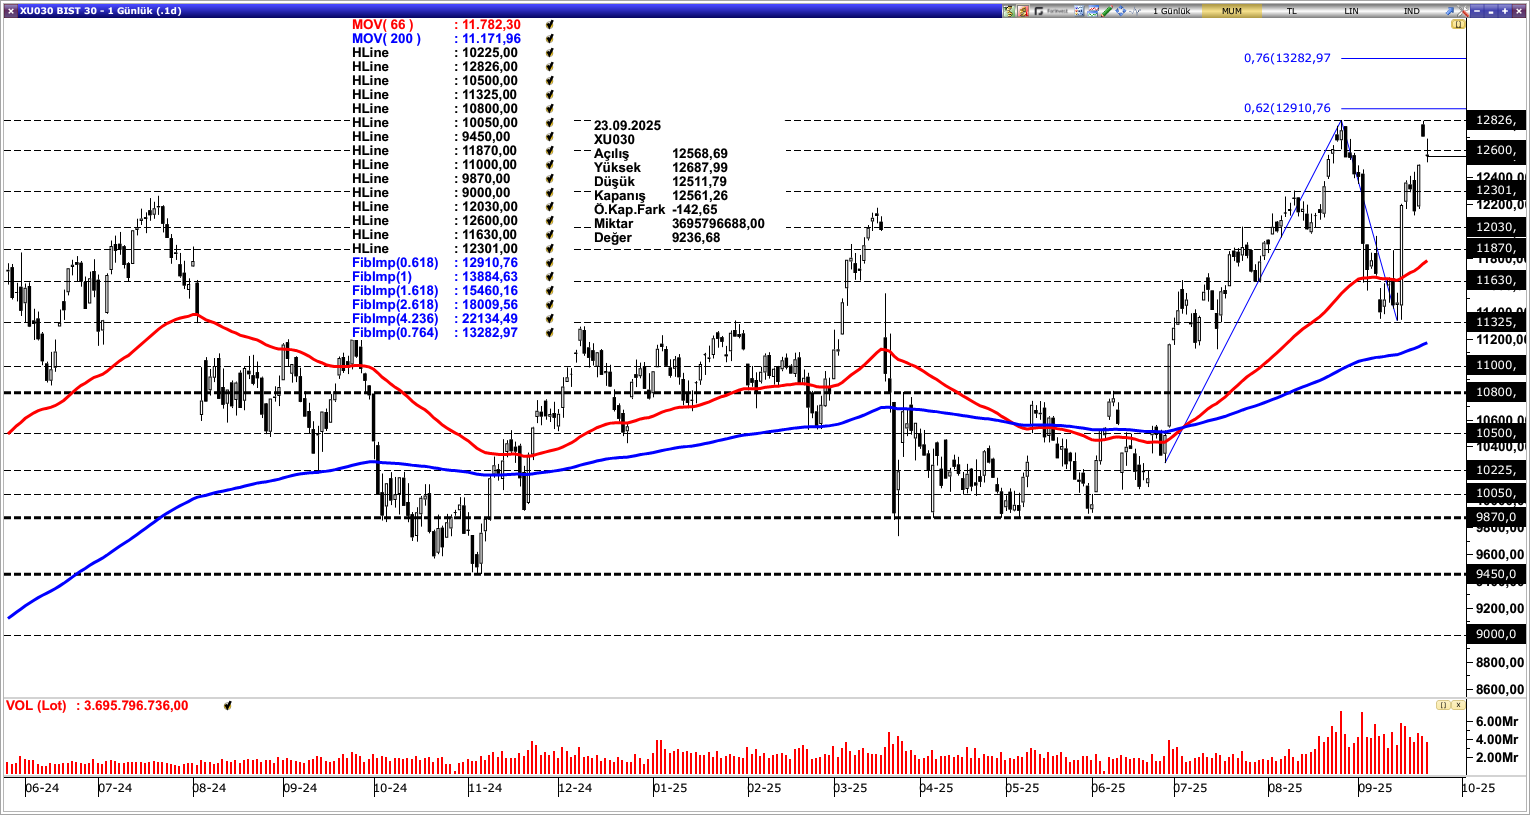Toggle checkmark next to MOV( 66 ) indicator

point(550,25)
